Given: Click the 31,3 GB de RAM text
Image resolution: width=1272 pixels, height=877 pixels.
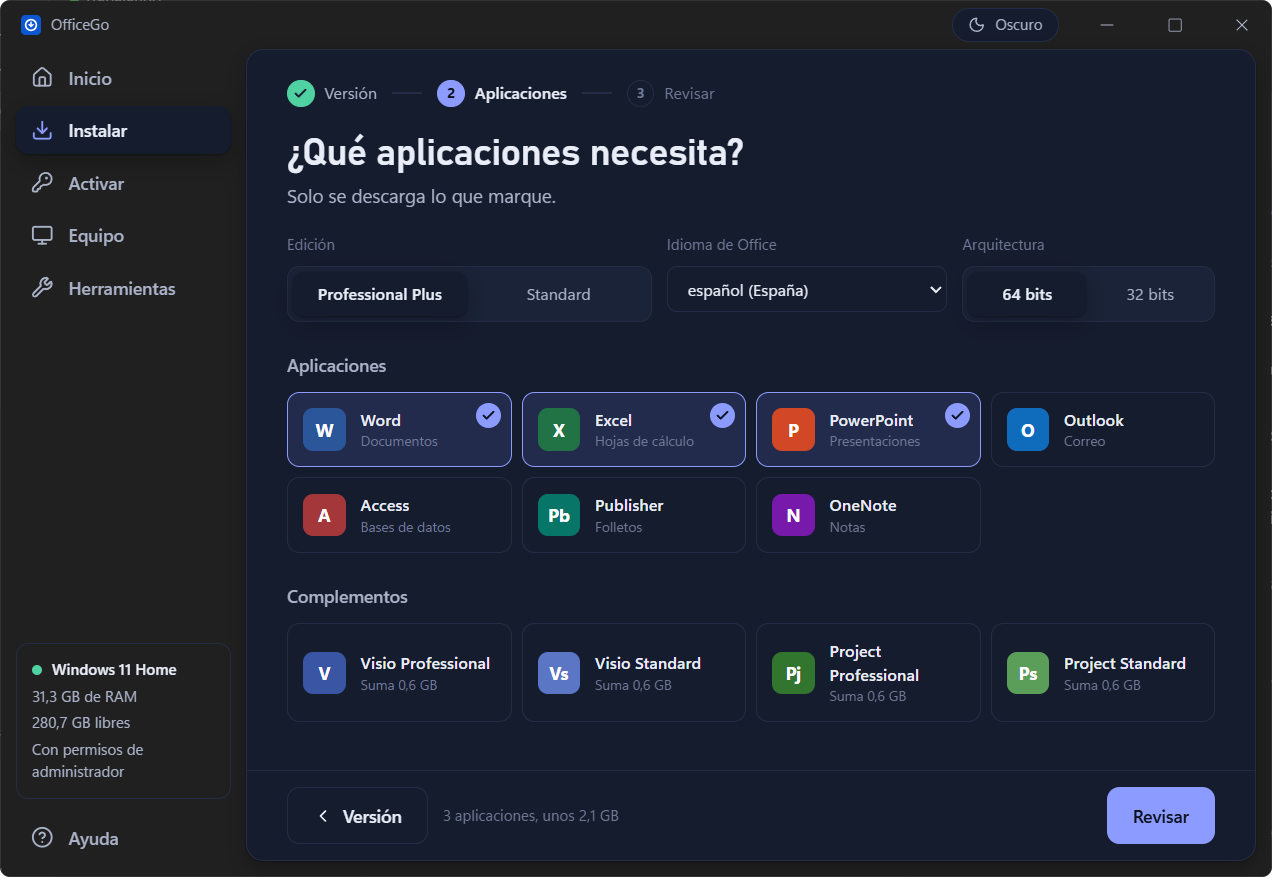Looking at the screenshot, I should [x=84, y=696].
